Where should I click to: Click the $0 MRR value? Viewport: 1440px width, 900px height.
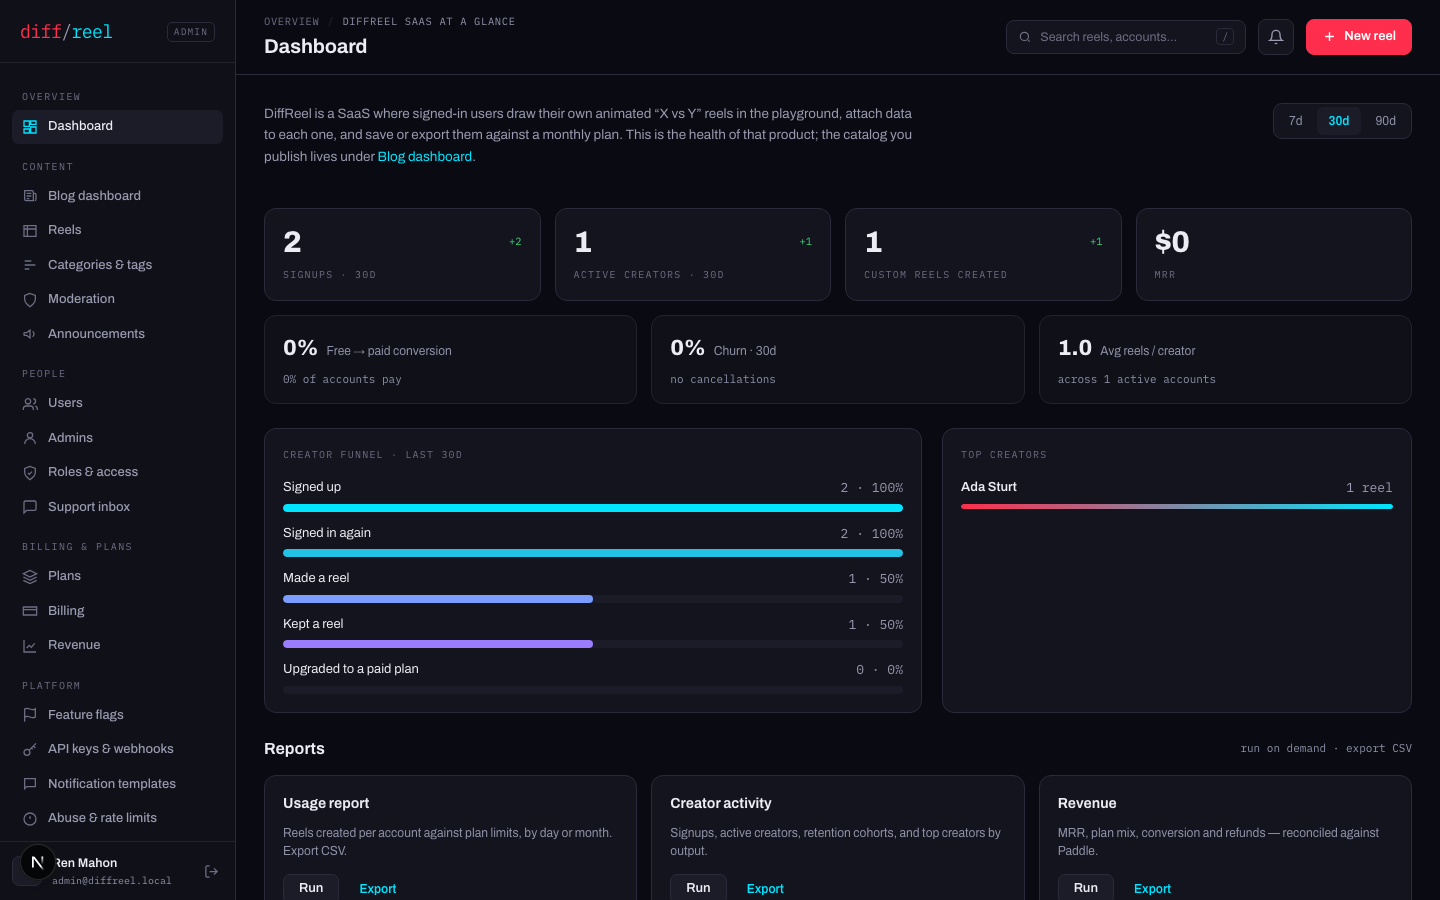click(1172, 242)
